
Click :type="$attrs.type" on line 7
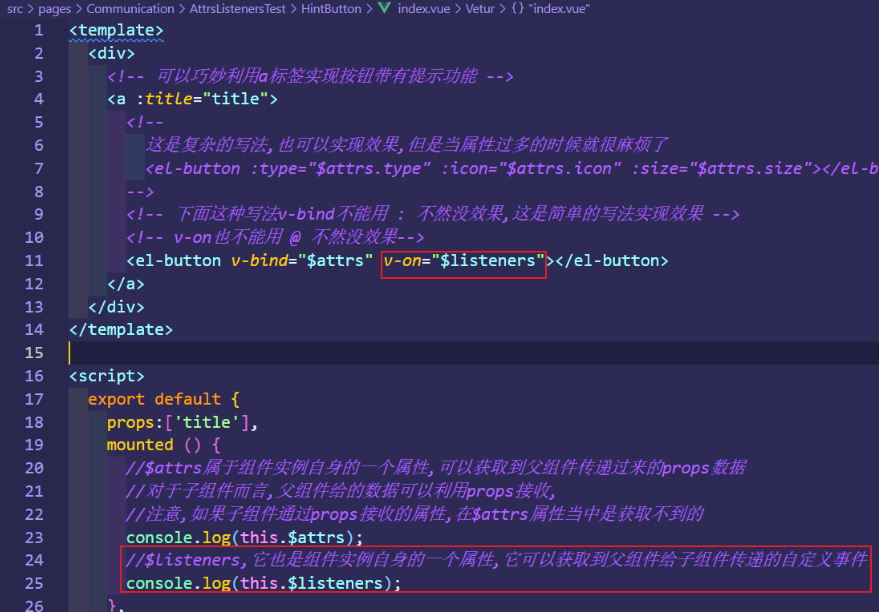point(340,169)
